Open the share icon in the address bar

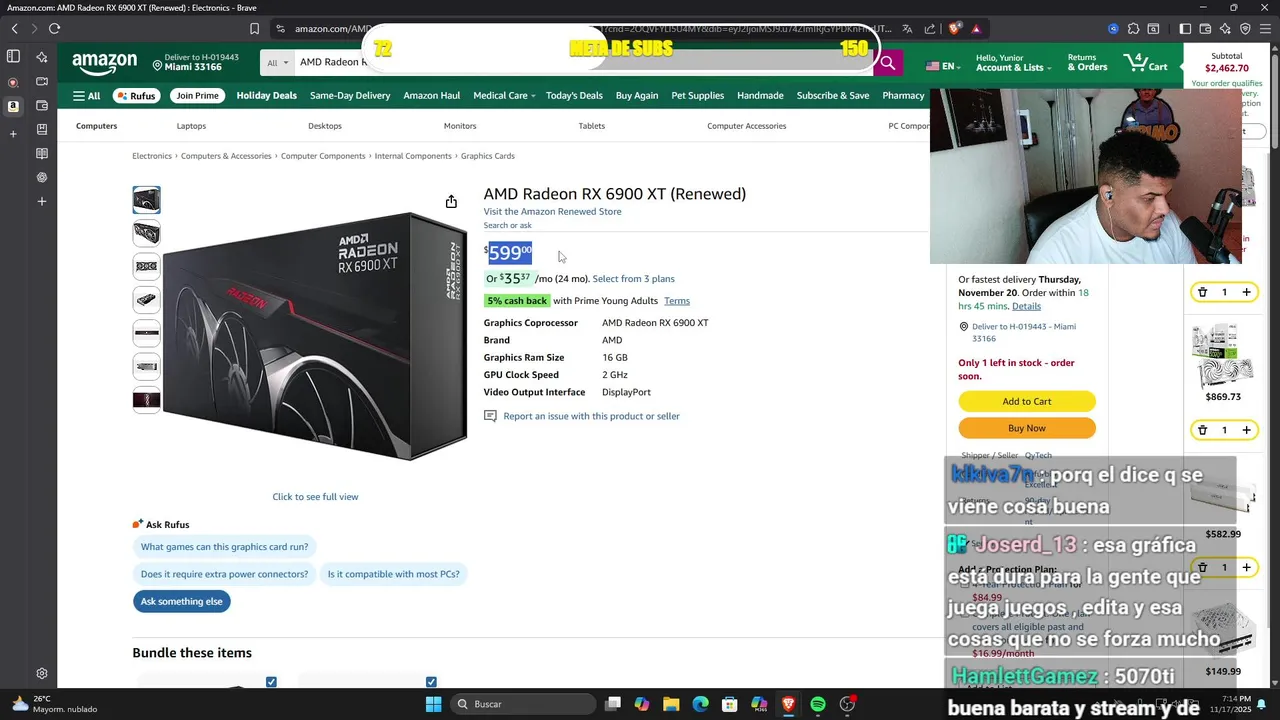(930, 29)
